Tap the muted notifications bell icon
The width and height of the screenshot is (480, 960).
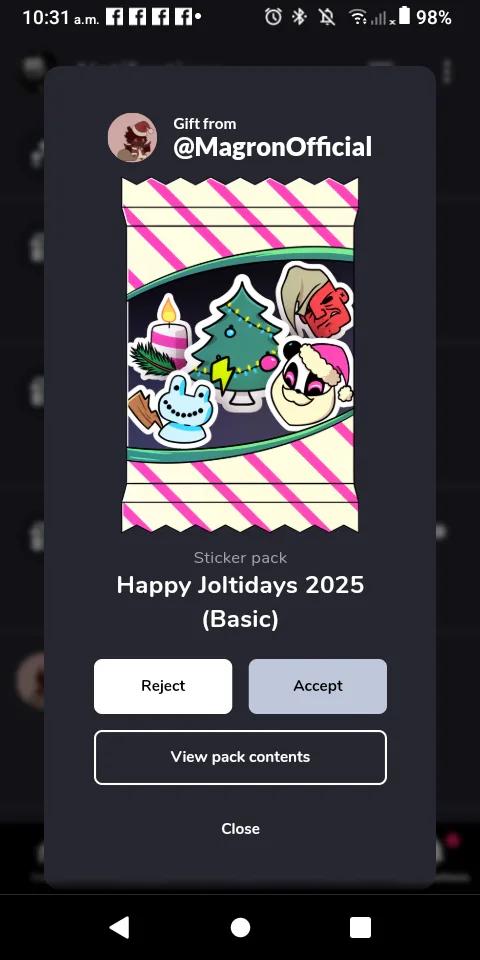point(327,17)
